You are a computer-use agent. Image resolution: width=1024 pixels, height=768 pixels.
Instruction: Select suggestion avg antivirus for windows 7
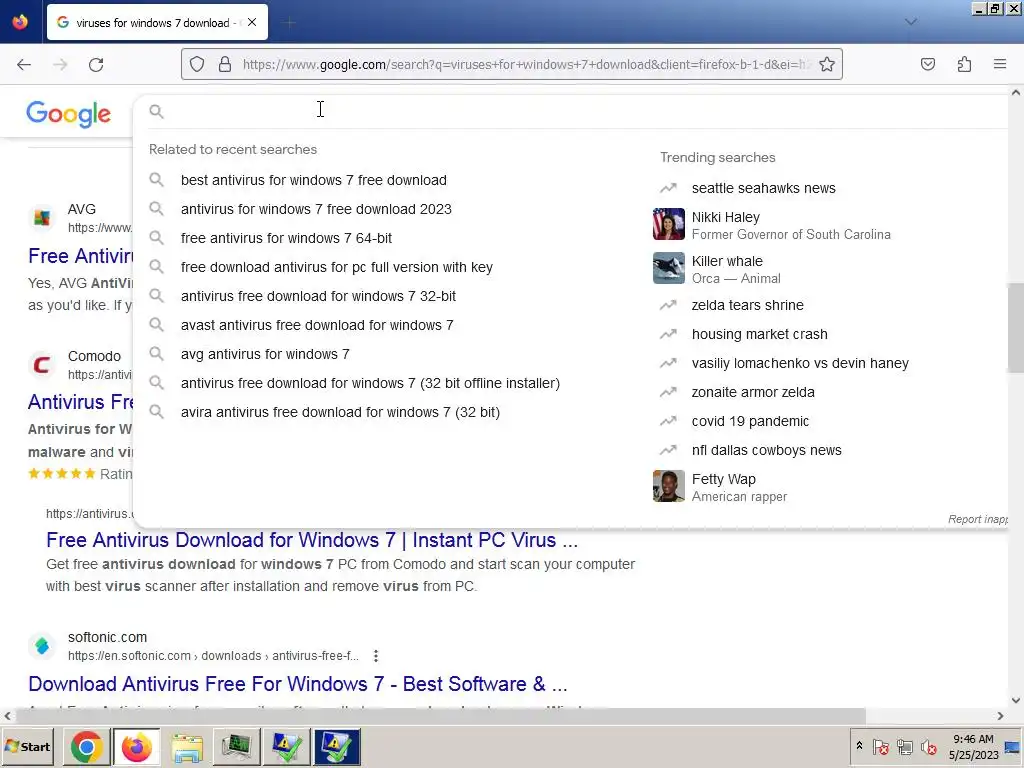click(265, 354)
